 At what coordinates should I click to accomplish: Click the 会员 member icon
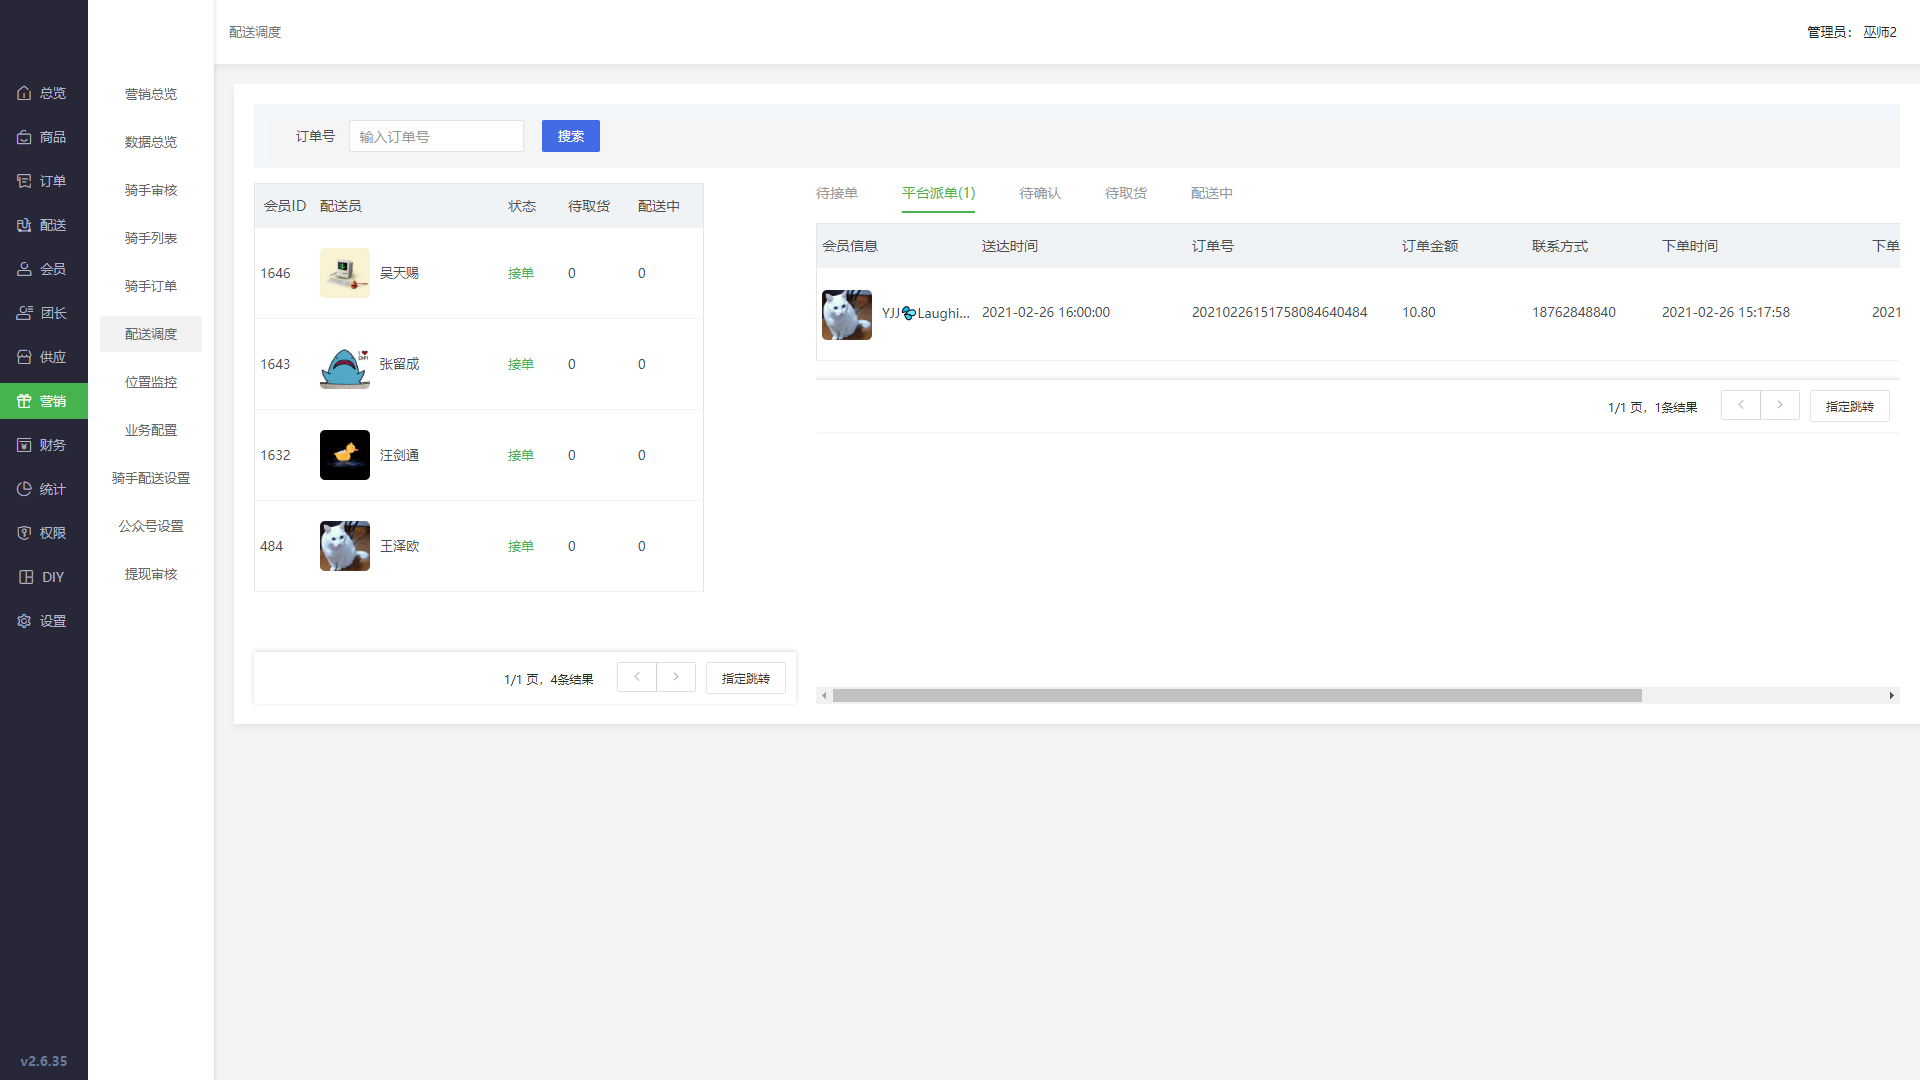pyautogui.click(x=24, y=269)
